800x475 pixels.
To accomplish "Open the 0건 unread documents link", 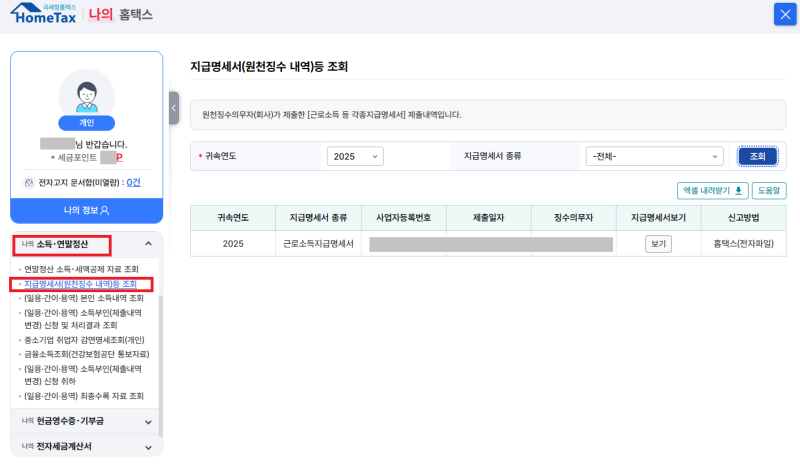I will point(133,183).
